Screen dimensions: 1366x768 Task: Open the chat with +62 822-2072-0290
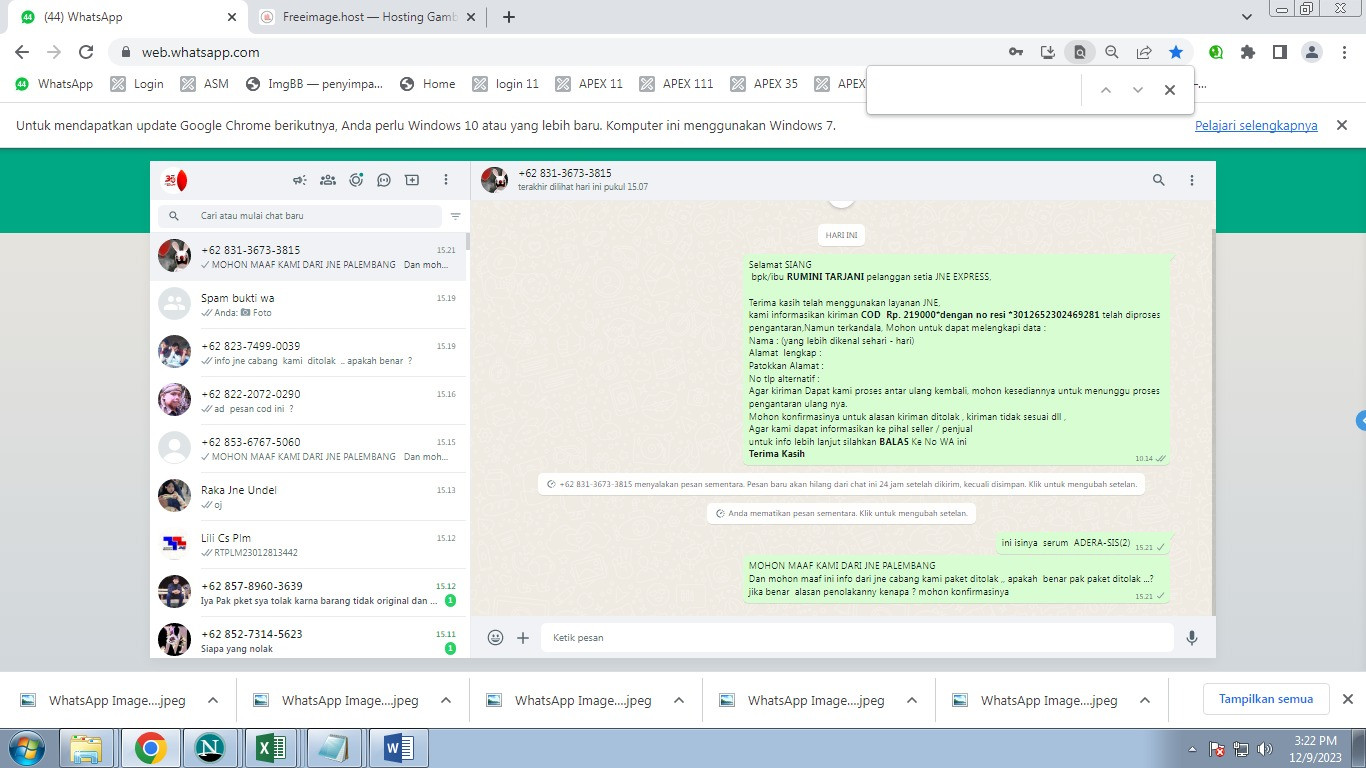(x=308, y=401)
